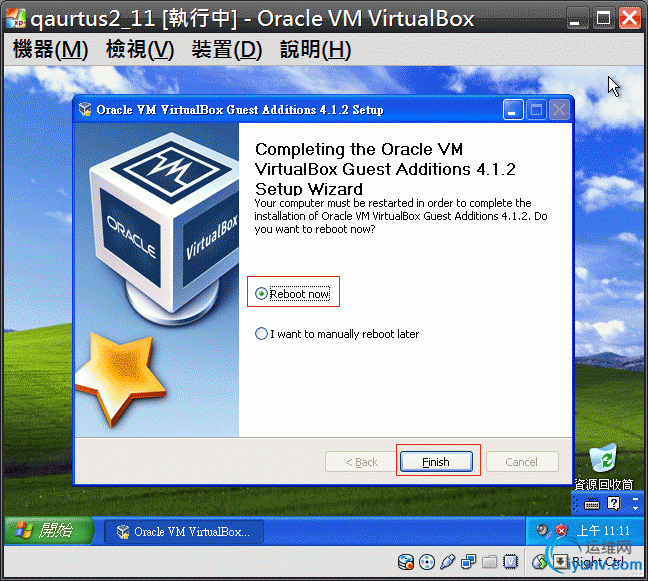Click the taskbar clock showing 11:11
Screen dimensions: 648x581
pyautogui.click(x=603, y=531)
